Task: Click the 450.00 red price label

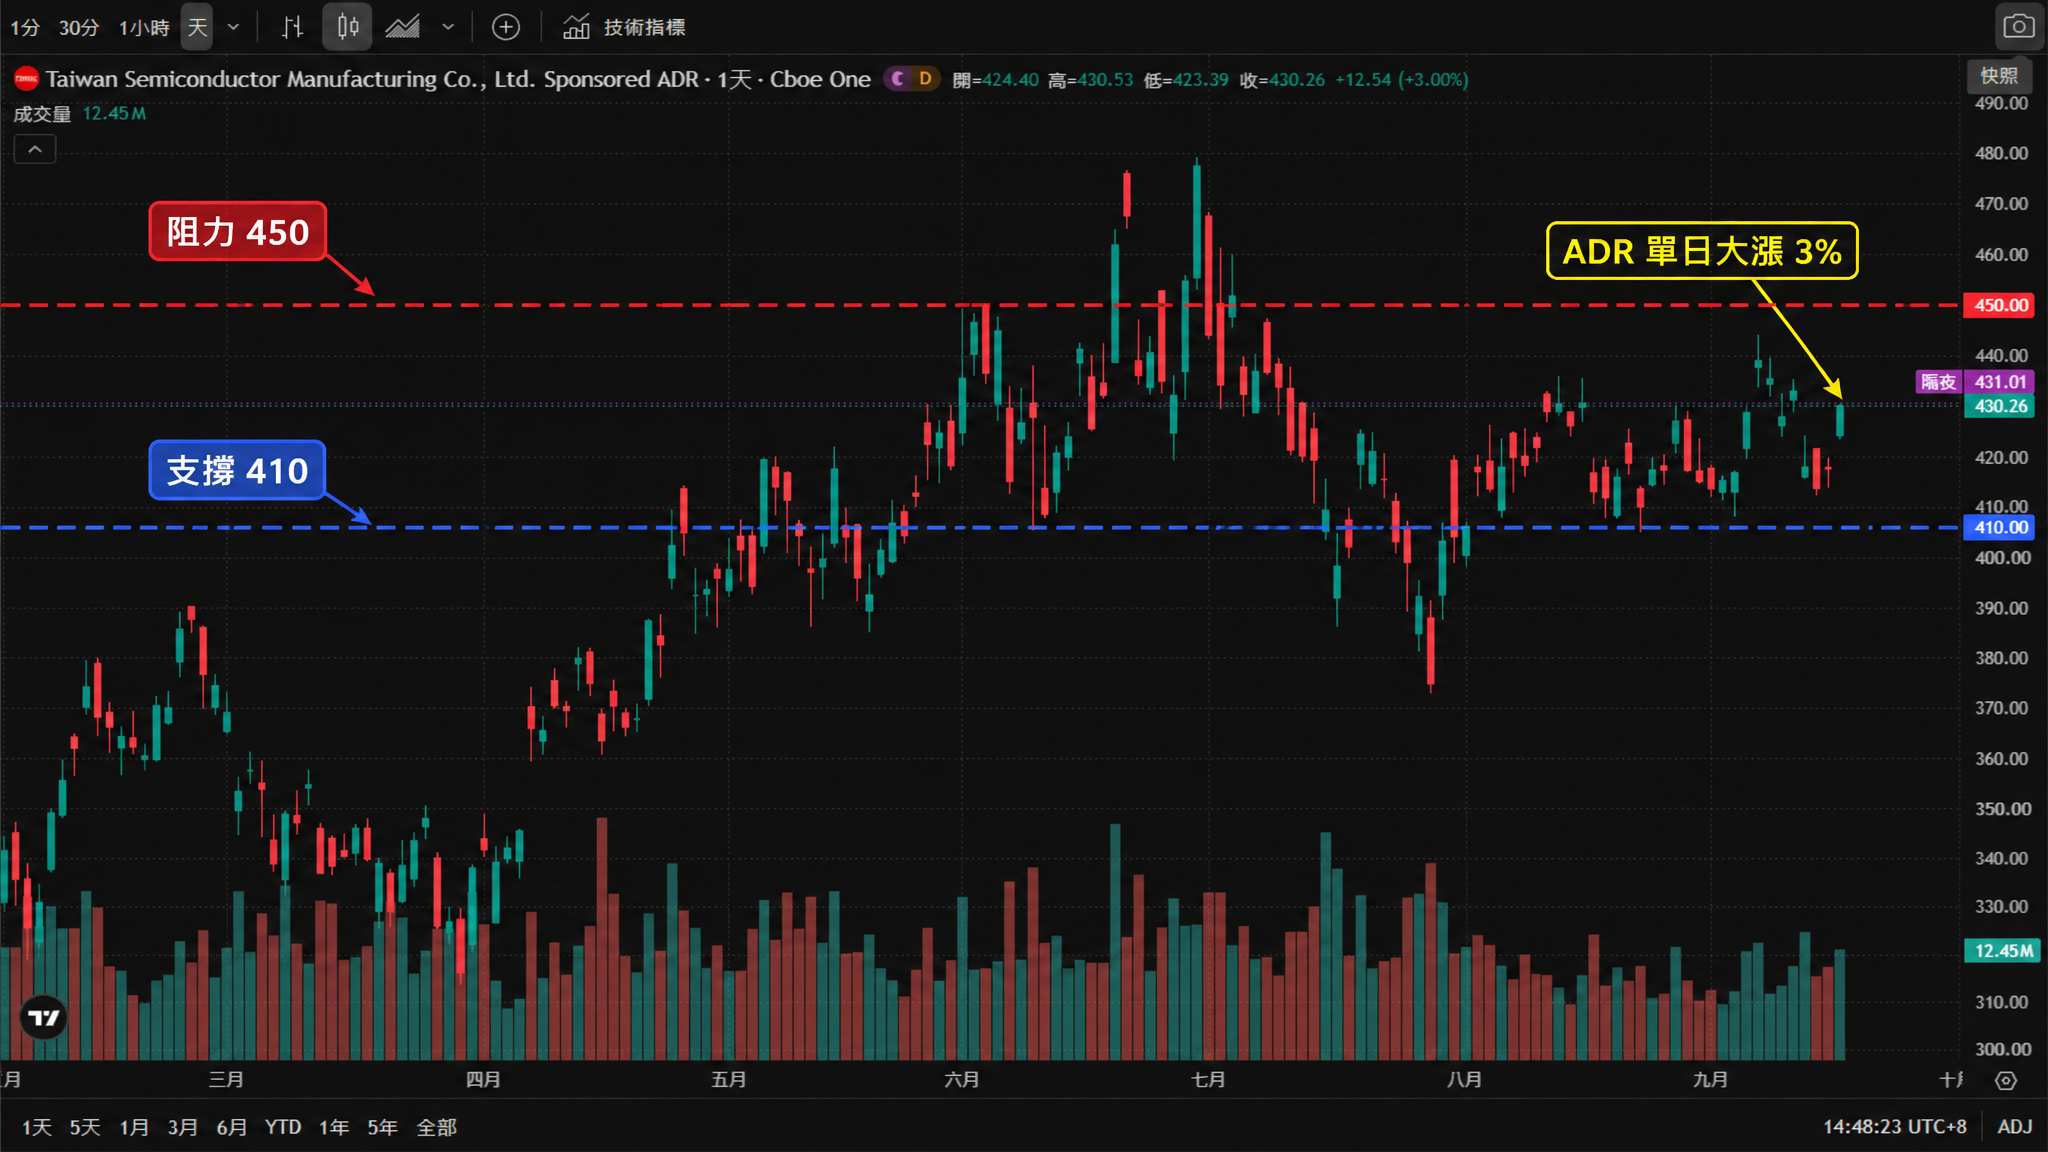Action: tap(2000, 305)
